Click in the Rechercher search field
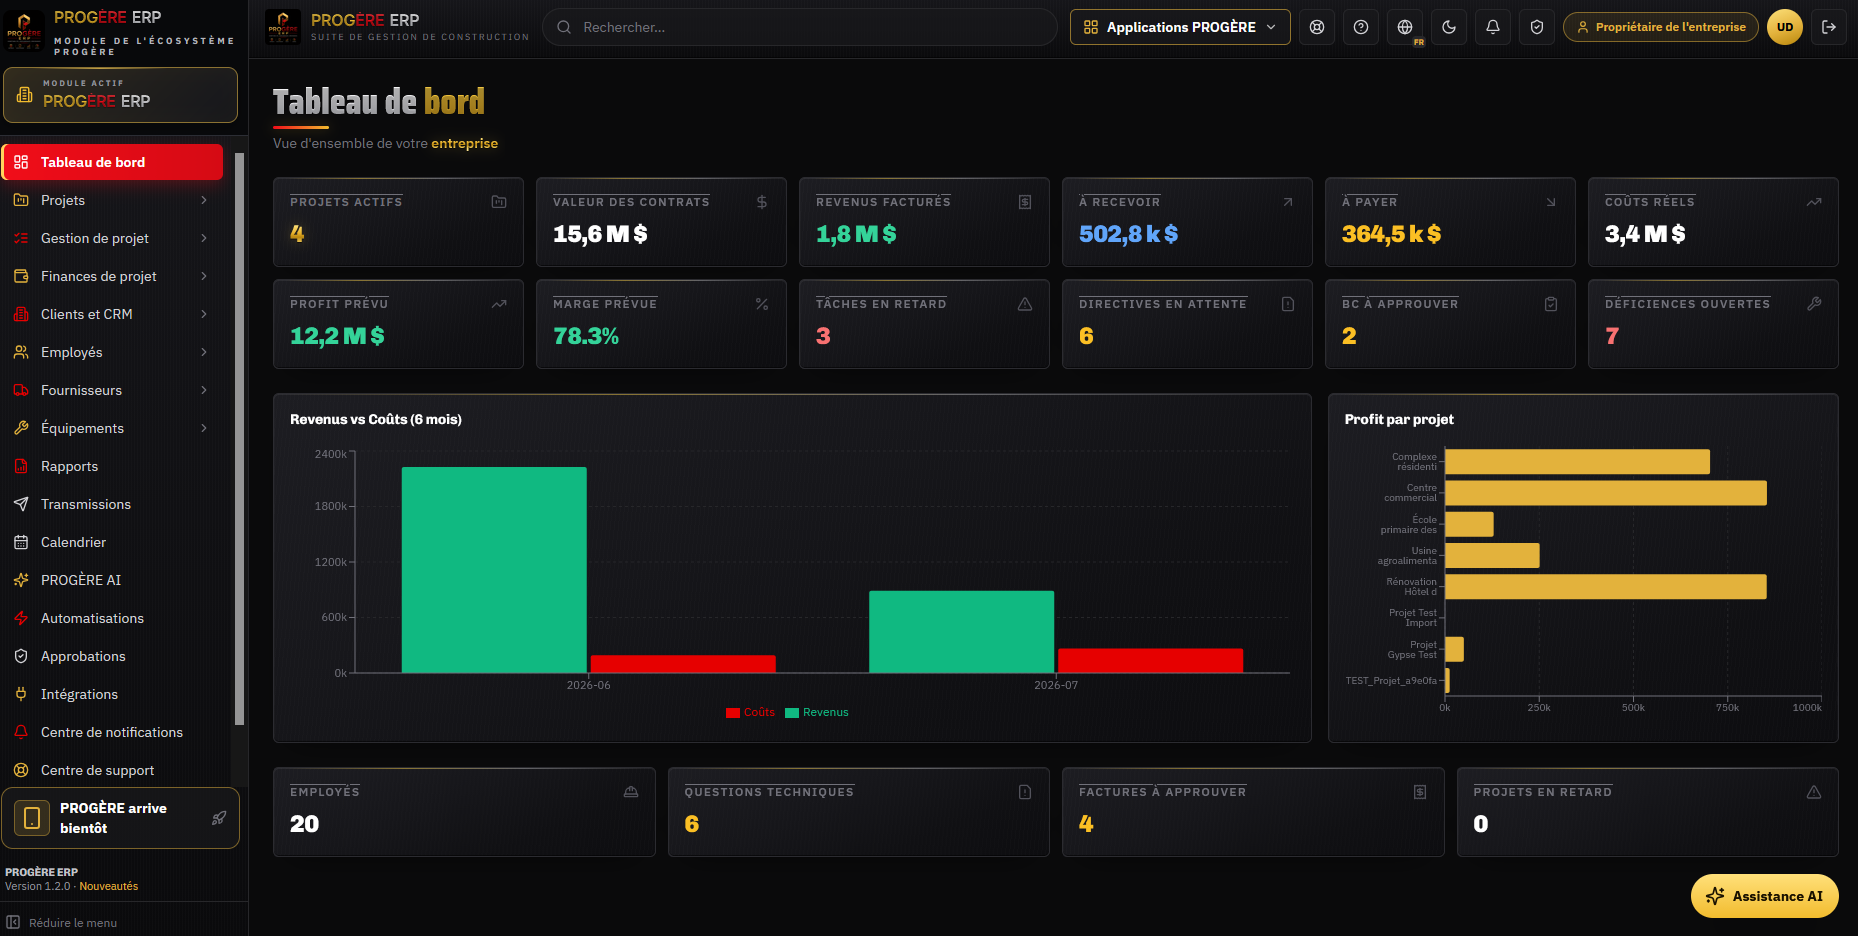Screen dimensions: 1858x936 [800, 27]
